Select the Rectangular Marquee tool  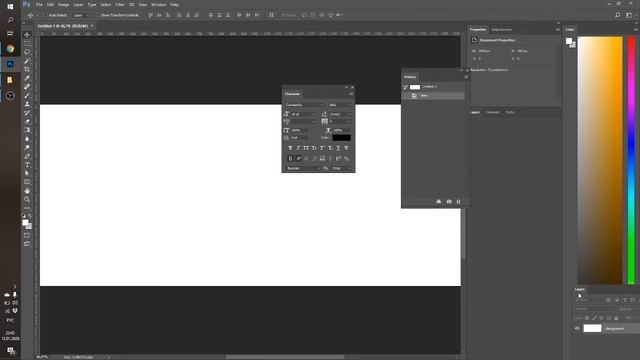[27, 43]
